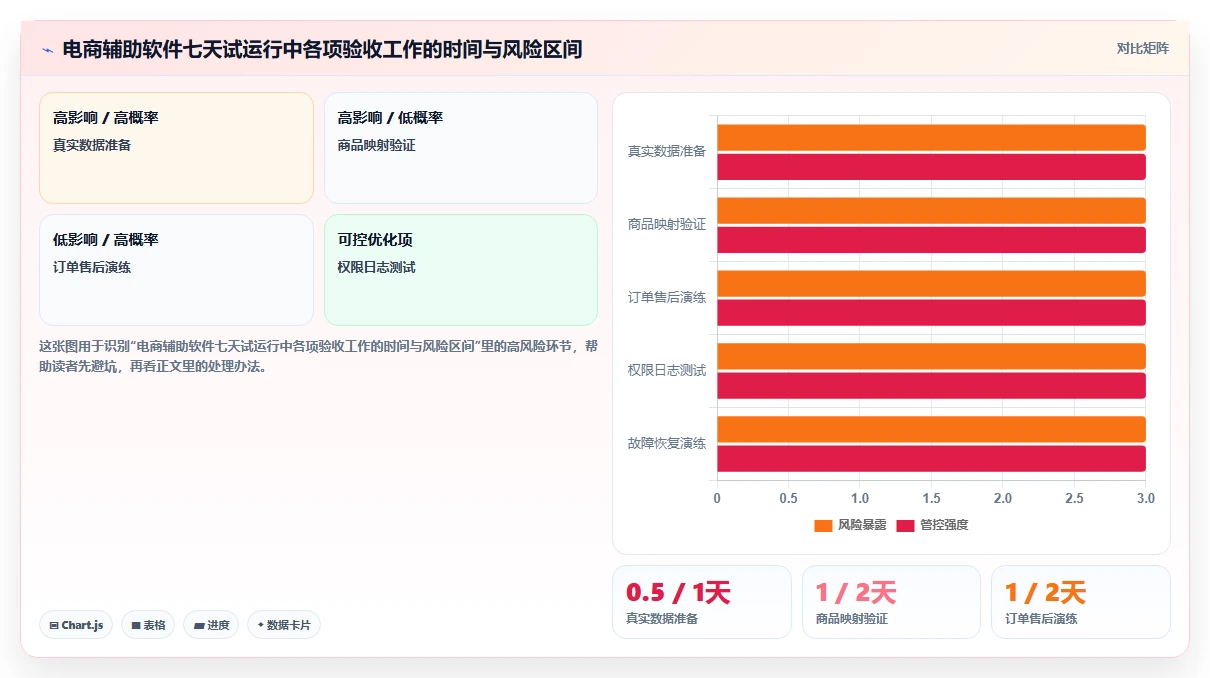The image size is (1210, 678).
Task: Click the 商品映射验证 chart axis label
Action: click(666, 225)
